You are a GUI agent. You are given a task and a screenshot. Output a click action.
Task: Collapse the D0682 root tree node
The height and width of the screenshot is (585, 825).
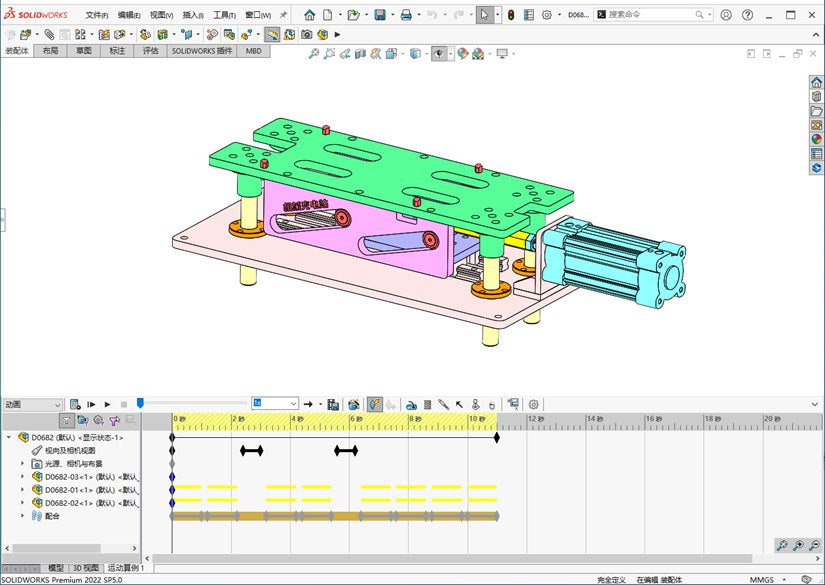pos(8,437)
